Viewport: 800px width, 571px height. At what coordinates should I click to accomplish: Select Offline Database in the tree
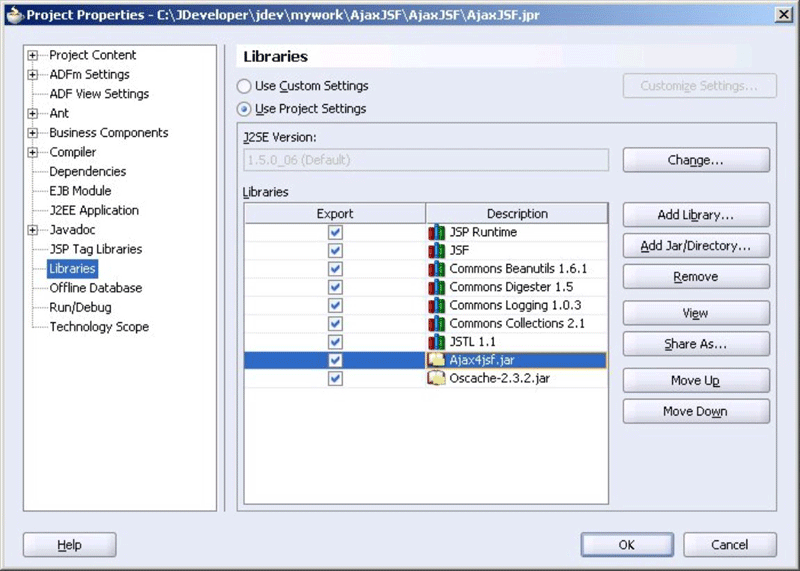(x=95, y=288)
